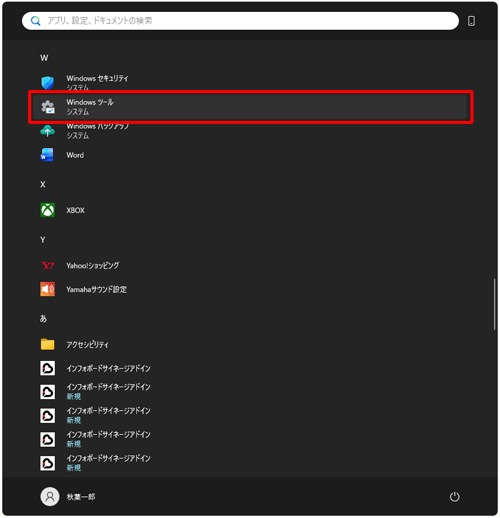Launch Word from the app list

[249, 155]
